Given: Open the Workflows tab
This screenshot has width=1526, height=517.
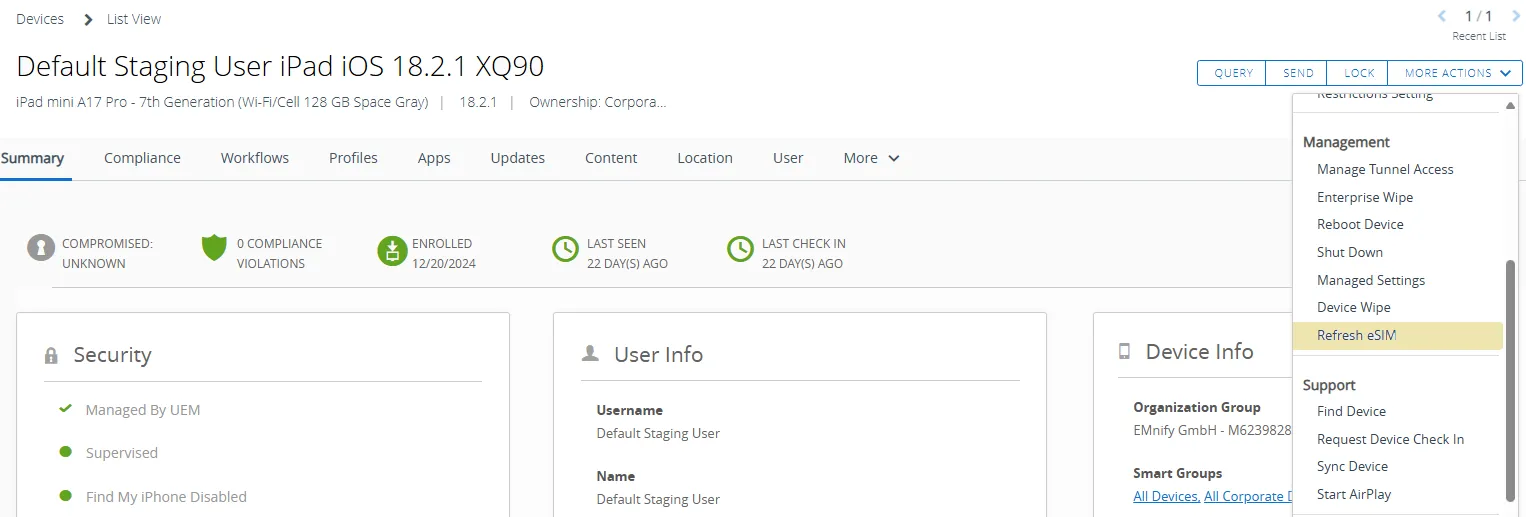Looking at the screenshot, I should pyautogui.click(x=255, y=158).
